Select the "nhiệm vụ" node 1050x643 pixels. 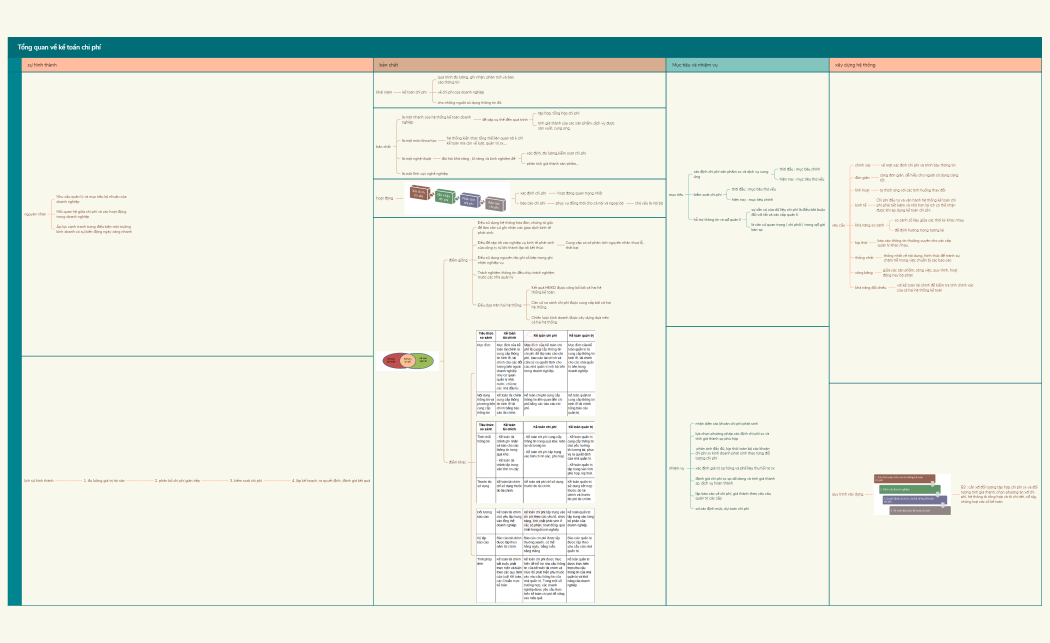676,467
